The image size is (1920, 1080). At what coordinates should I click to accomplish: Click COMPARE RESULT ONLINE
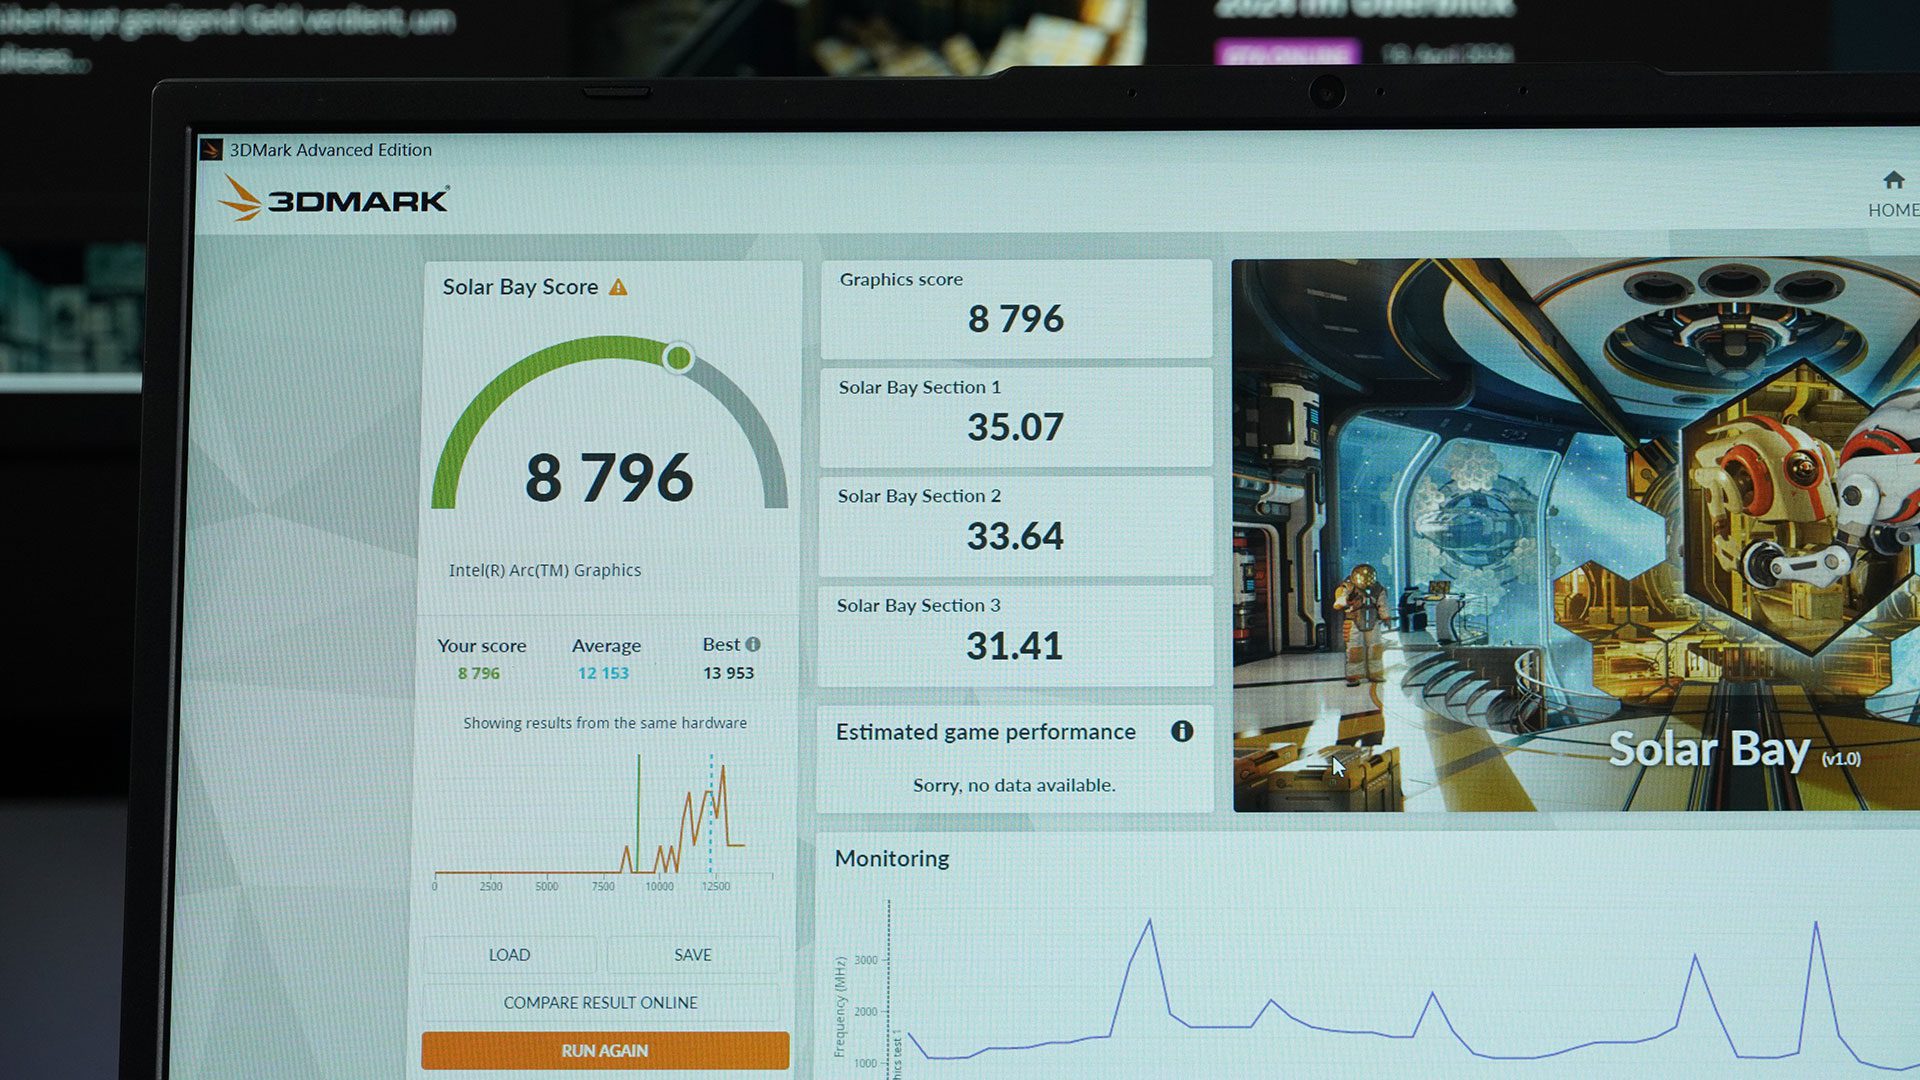click(600, 1002)
